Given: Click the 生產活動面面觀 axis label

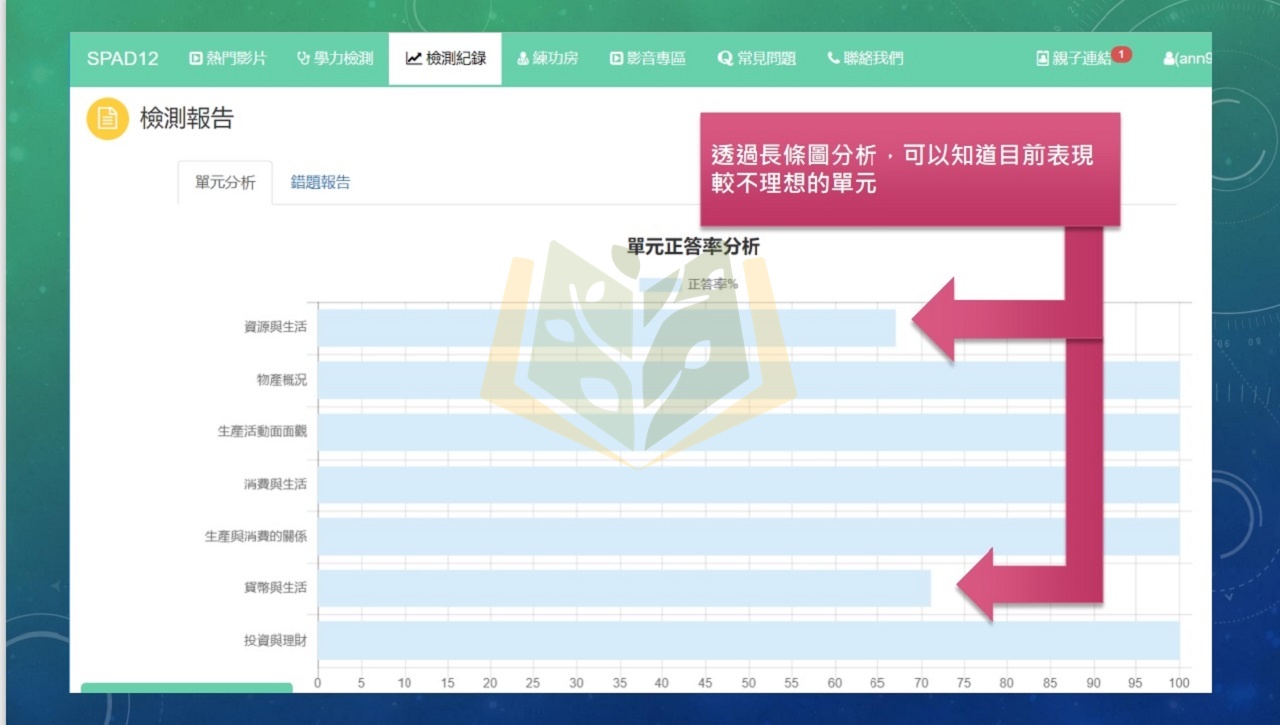Looking at the screenshot, I should coord(262,432).
